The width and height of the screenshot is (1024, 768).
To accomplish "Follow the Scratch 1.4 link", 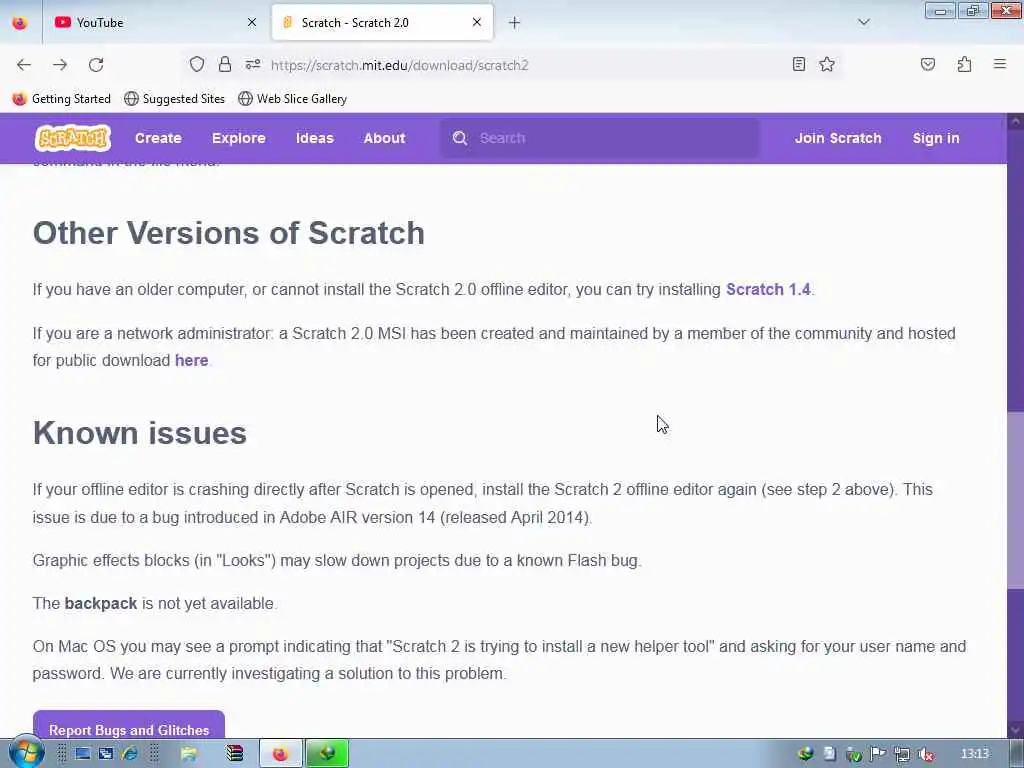I will [768, 289].
